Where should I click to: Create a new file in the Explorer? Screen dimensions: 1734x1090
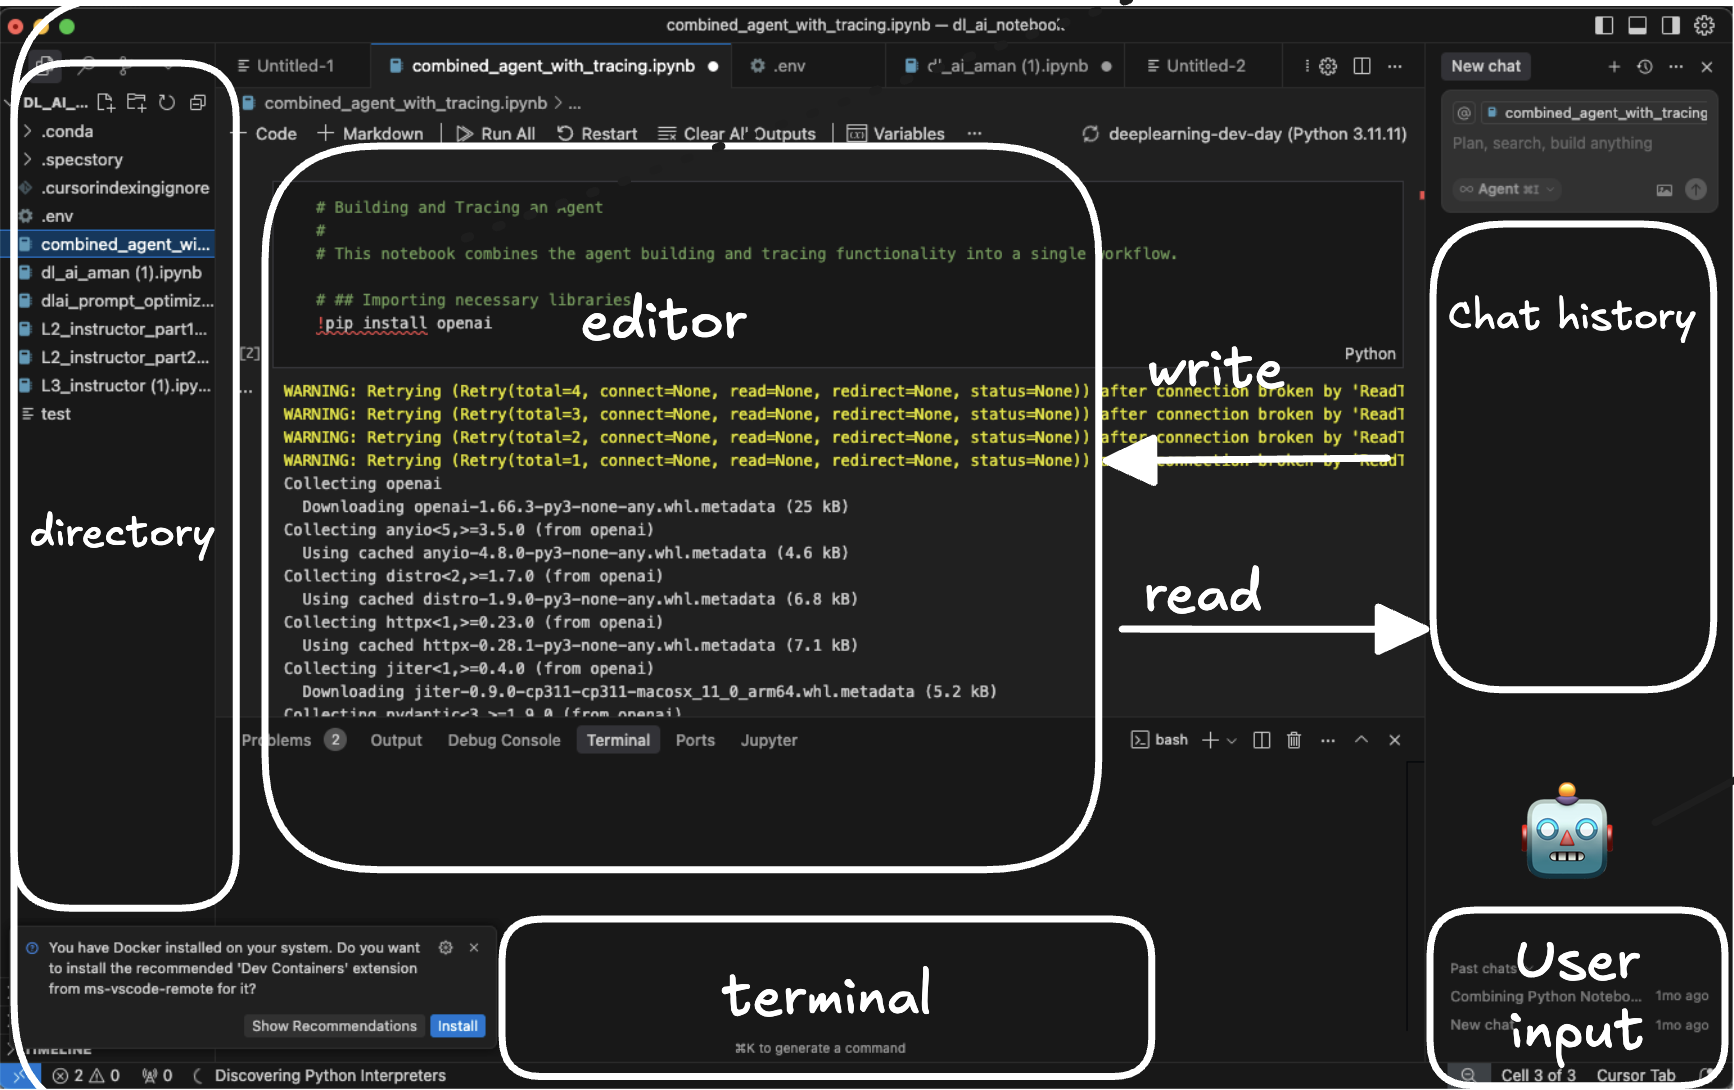point(106,101)
